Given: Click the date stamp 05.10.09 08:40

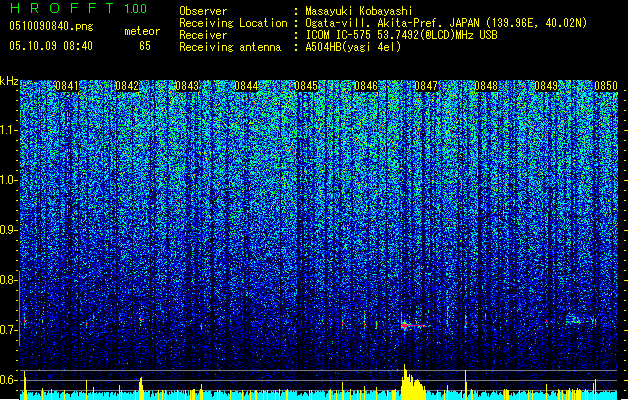Looking at the screenshot, I should pyautogui.click(x=51, y=46).
